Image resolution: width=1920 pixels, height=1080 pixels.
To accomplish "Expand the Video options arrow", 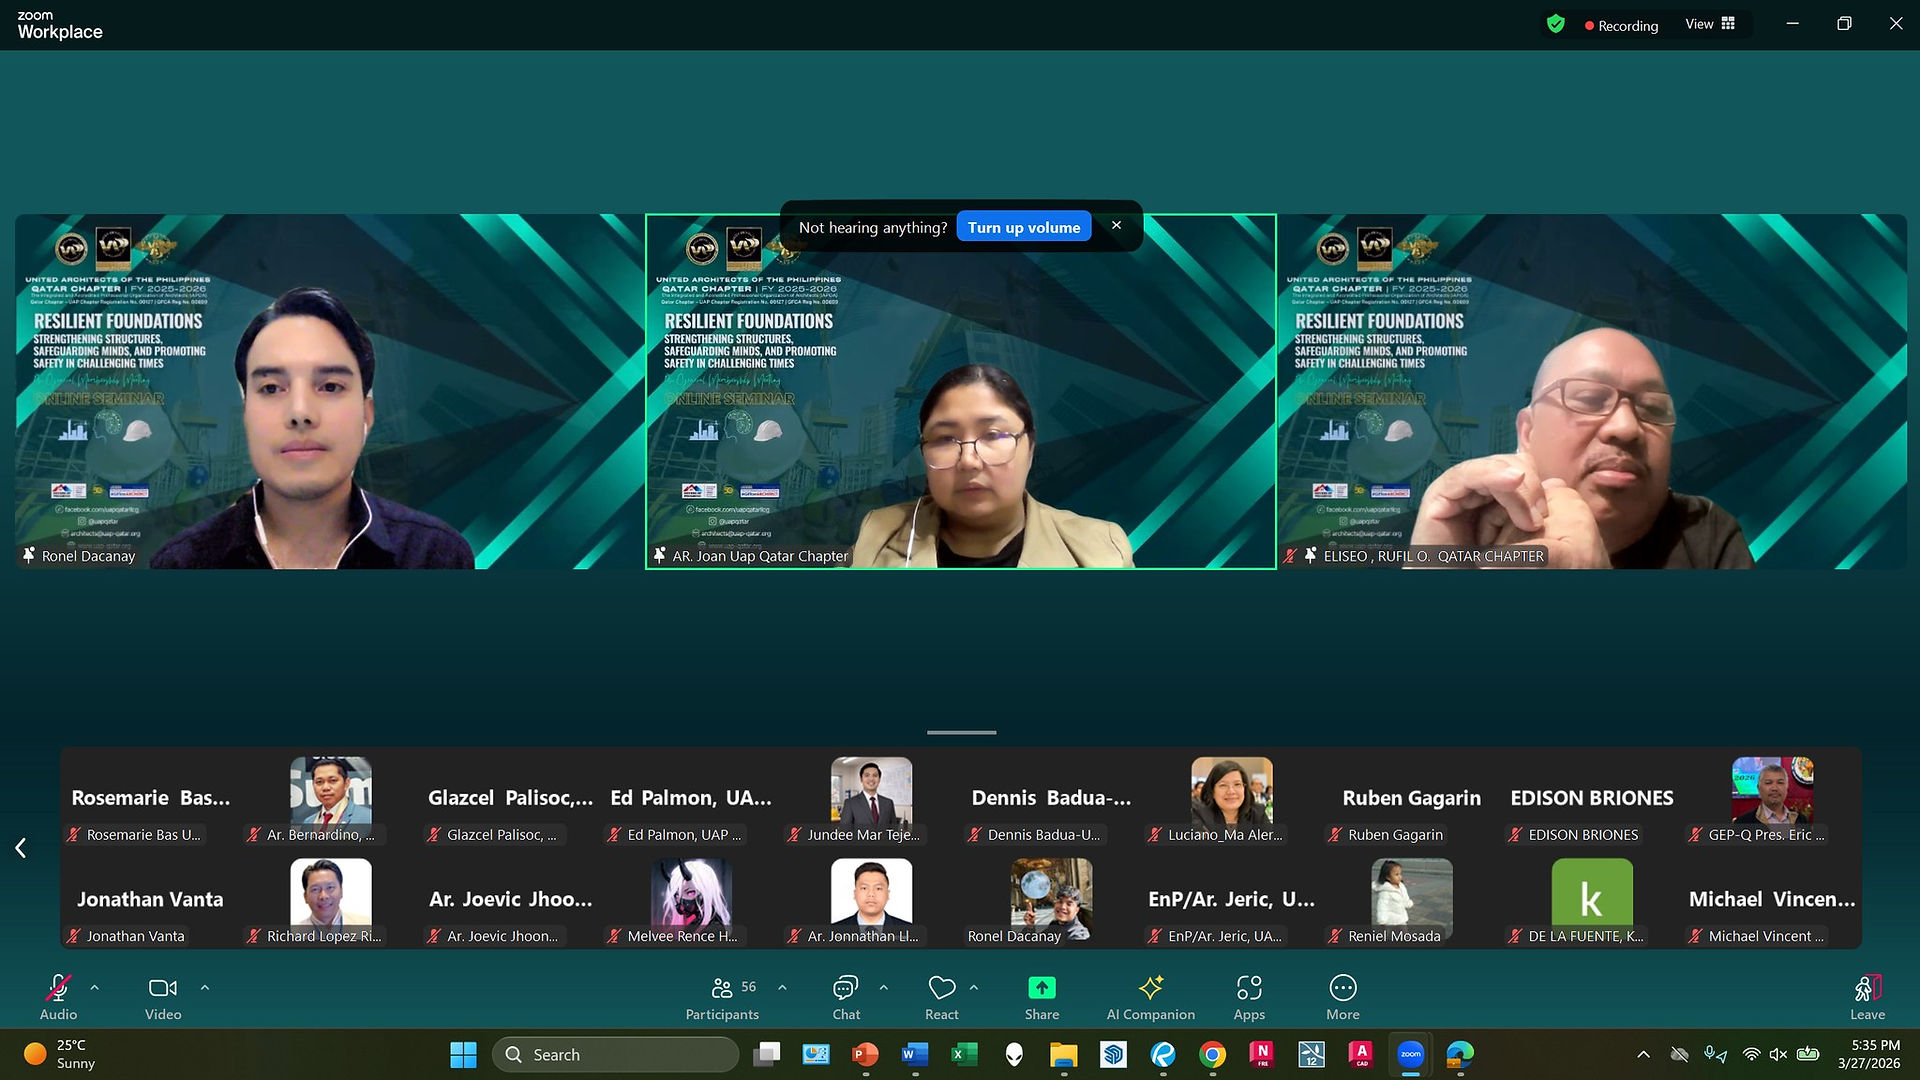I will pos(204,988).
